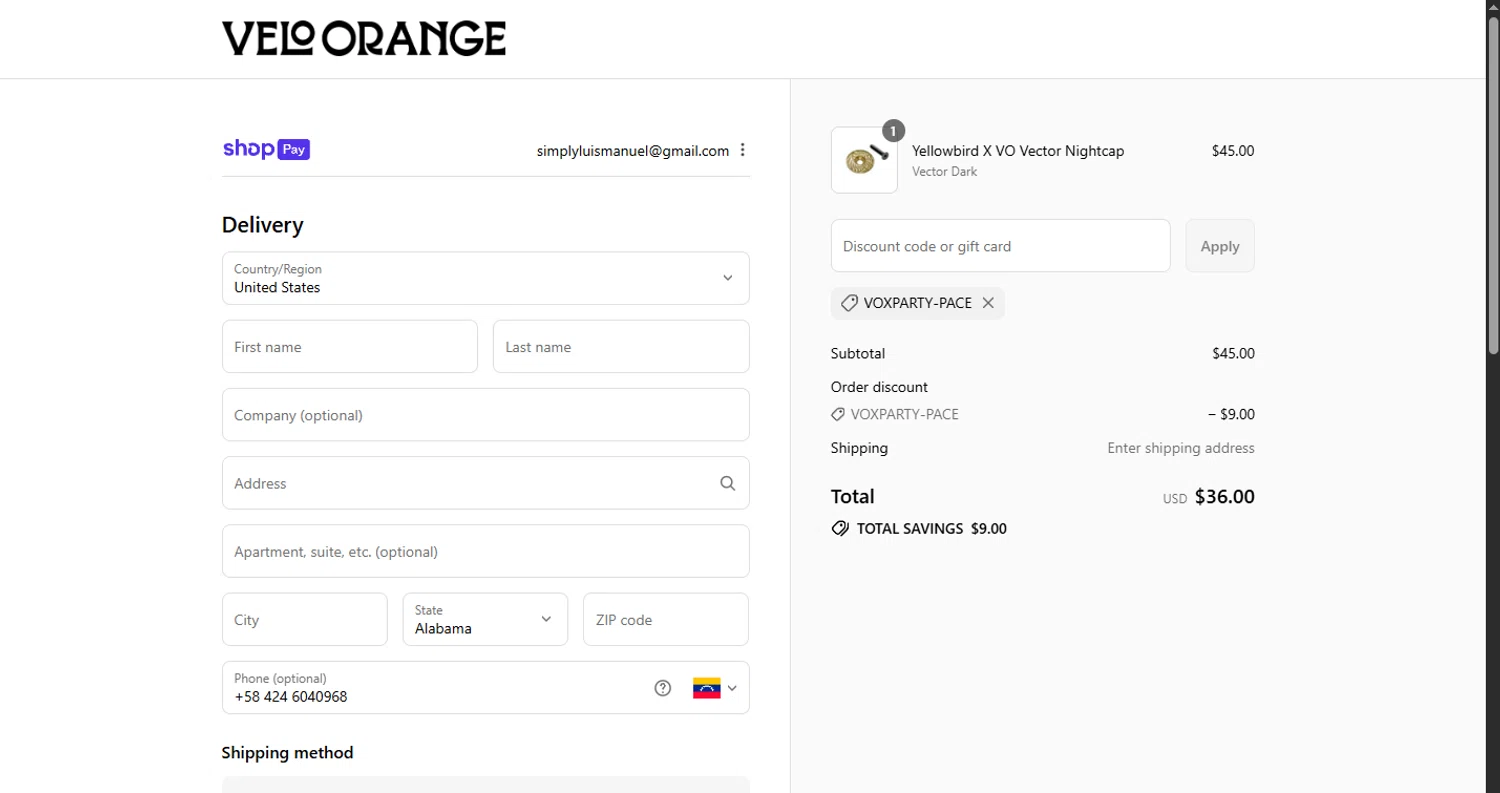This screenshot has width=1500, height=793.
Task: Click the Shop Pay logo
Action: tap(266, 149)
